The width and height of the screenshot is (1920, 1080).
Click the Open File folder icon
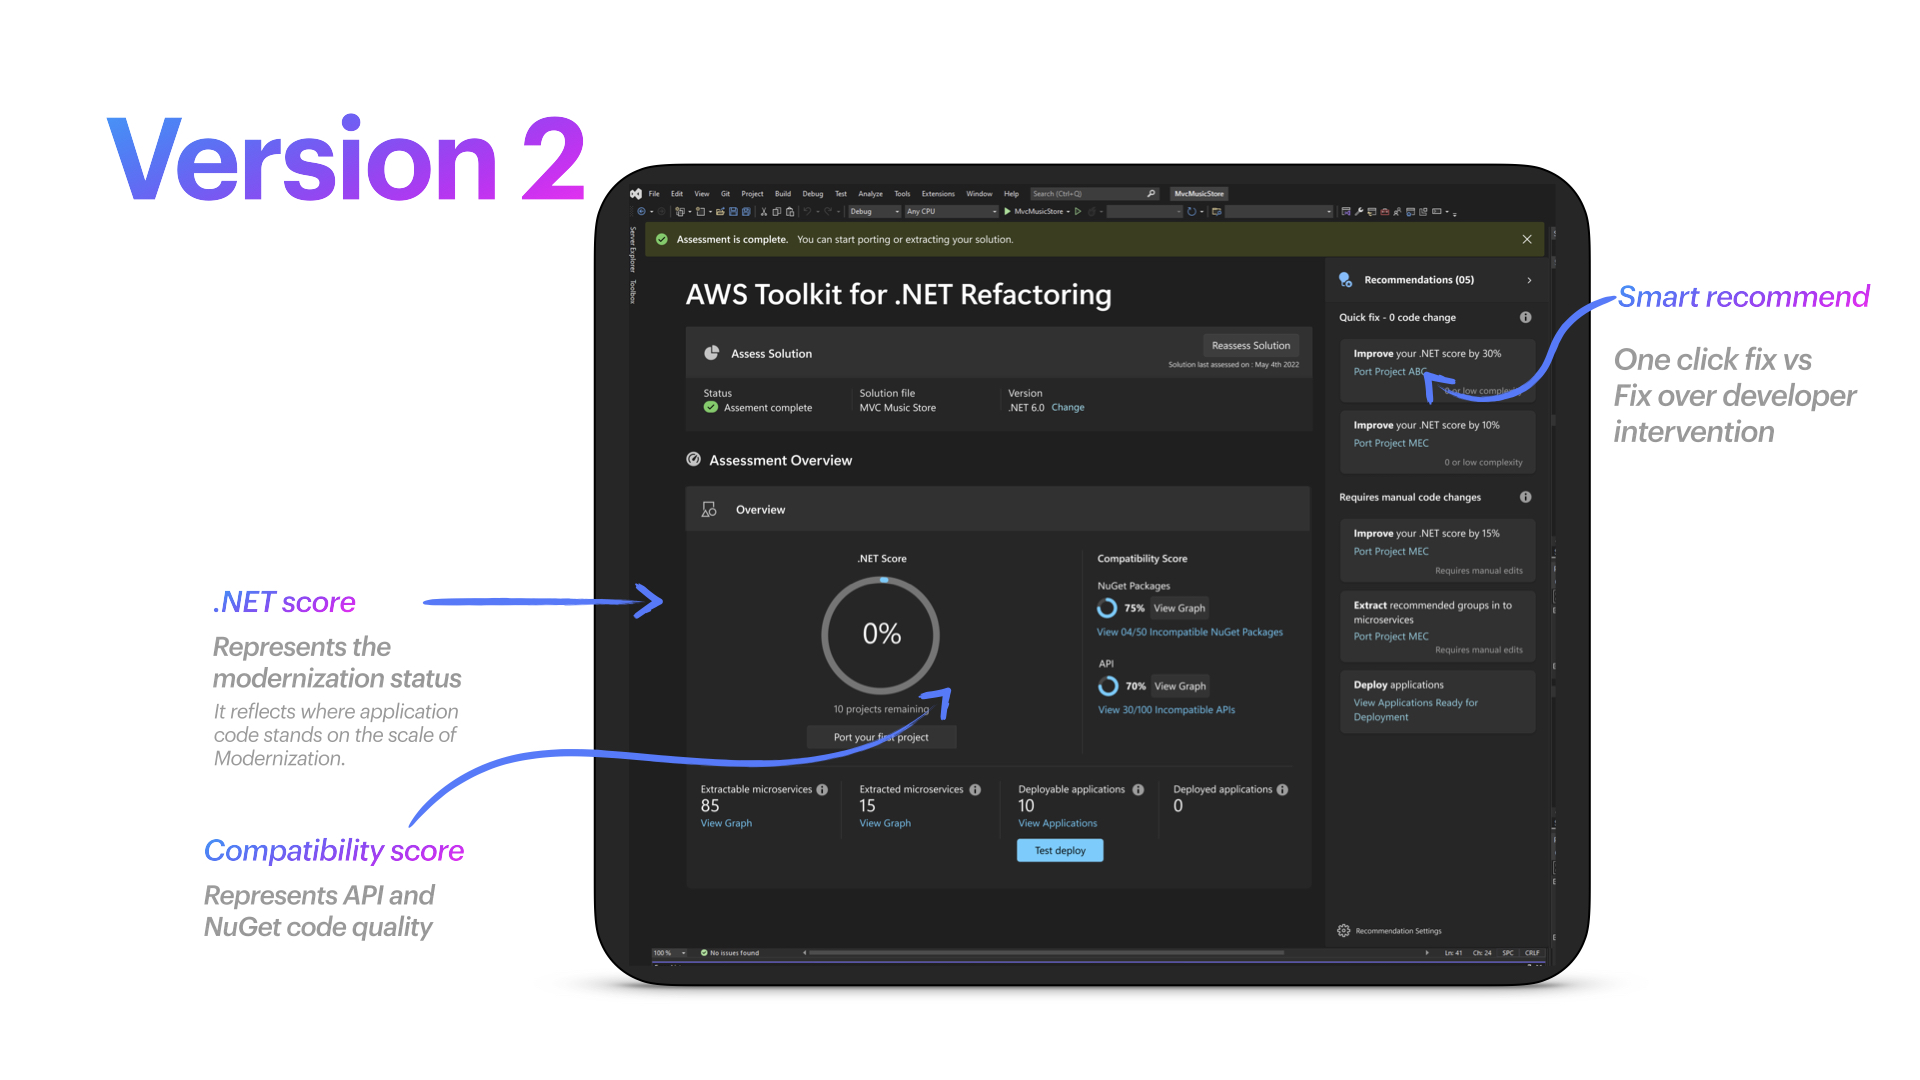[720, 212]
